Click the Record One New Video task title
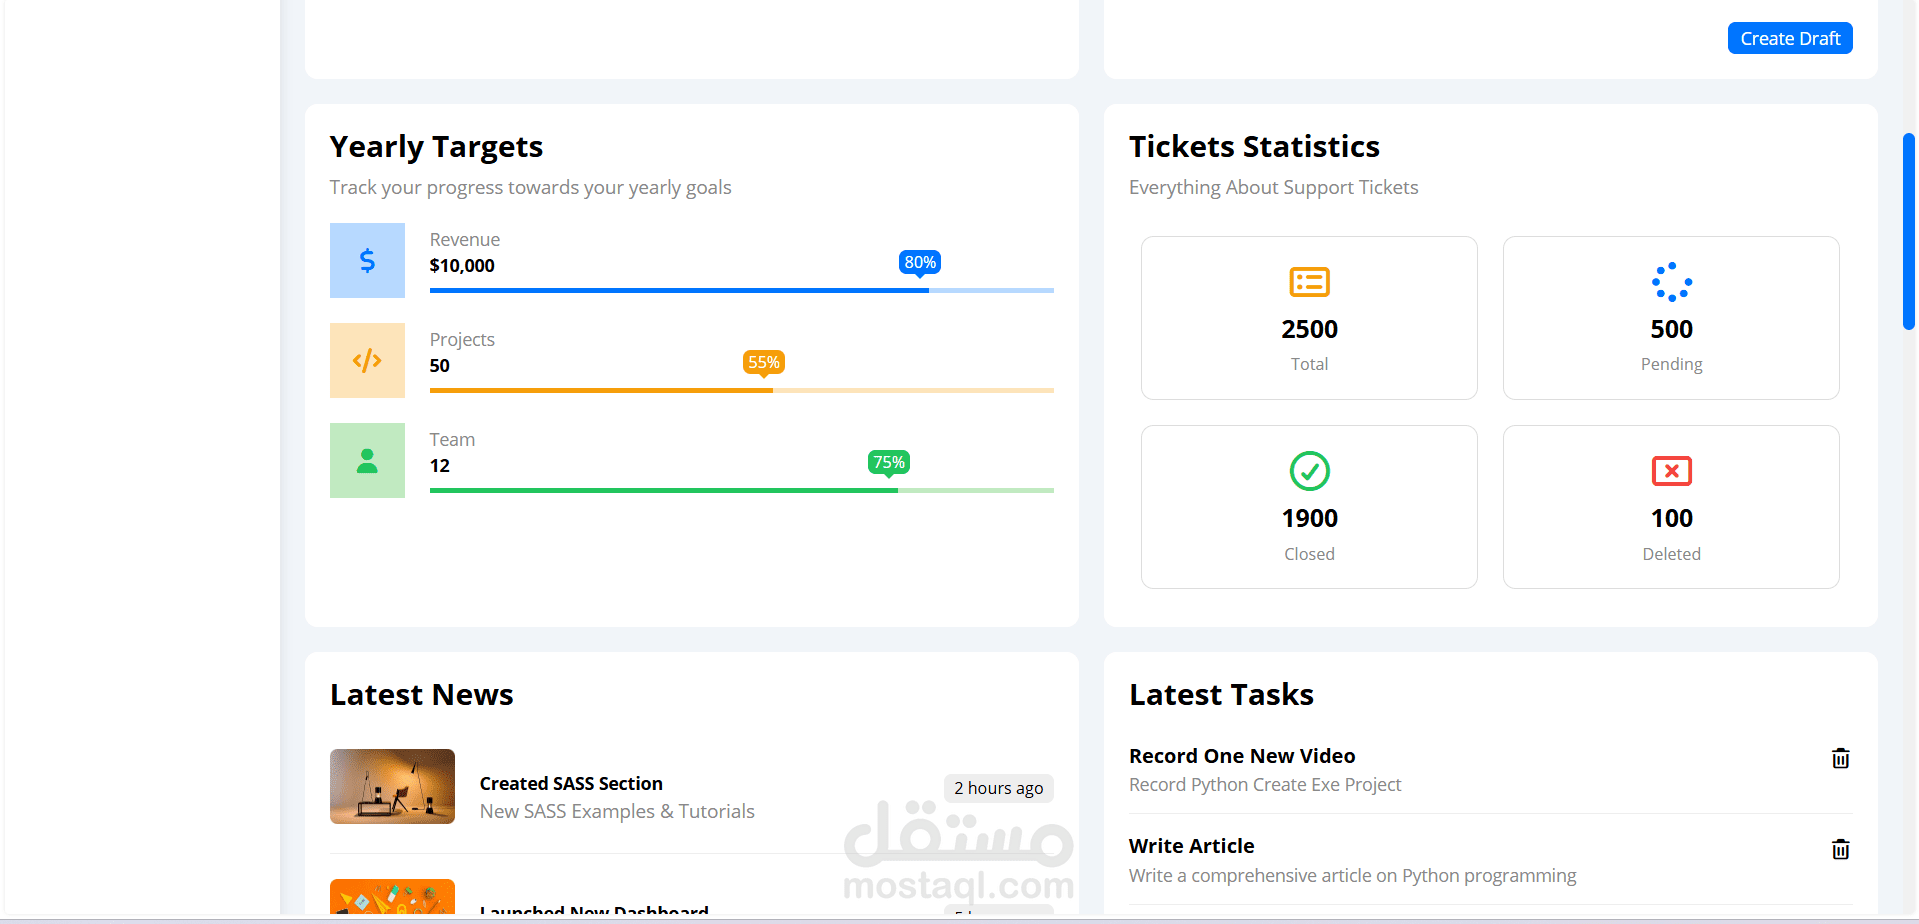This screenshot has height=924, width=1919. (1242, 756)
